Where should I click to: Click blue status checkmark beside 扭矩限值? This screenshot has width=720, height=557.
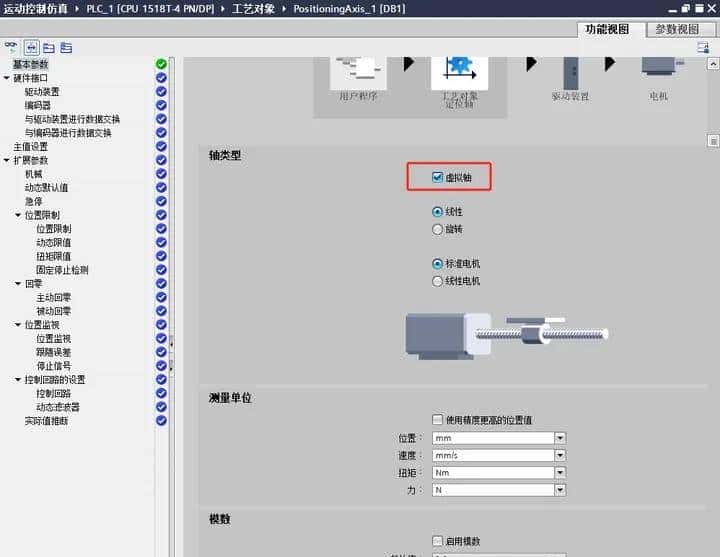[161, 256]
